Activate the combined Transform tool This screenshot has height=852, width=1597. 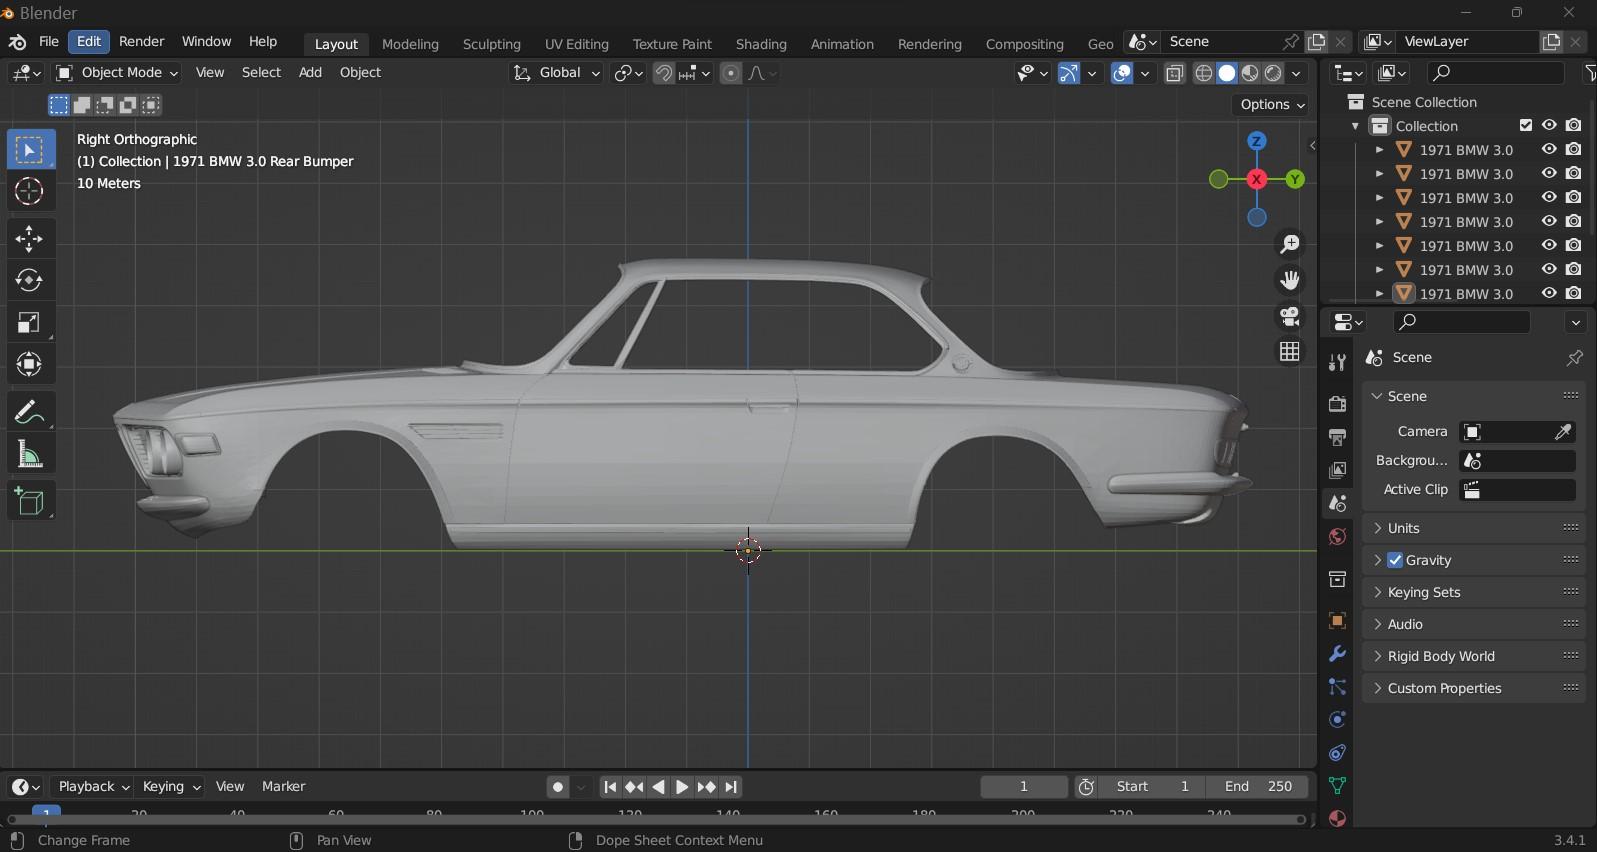coord(29,364)
